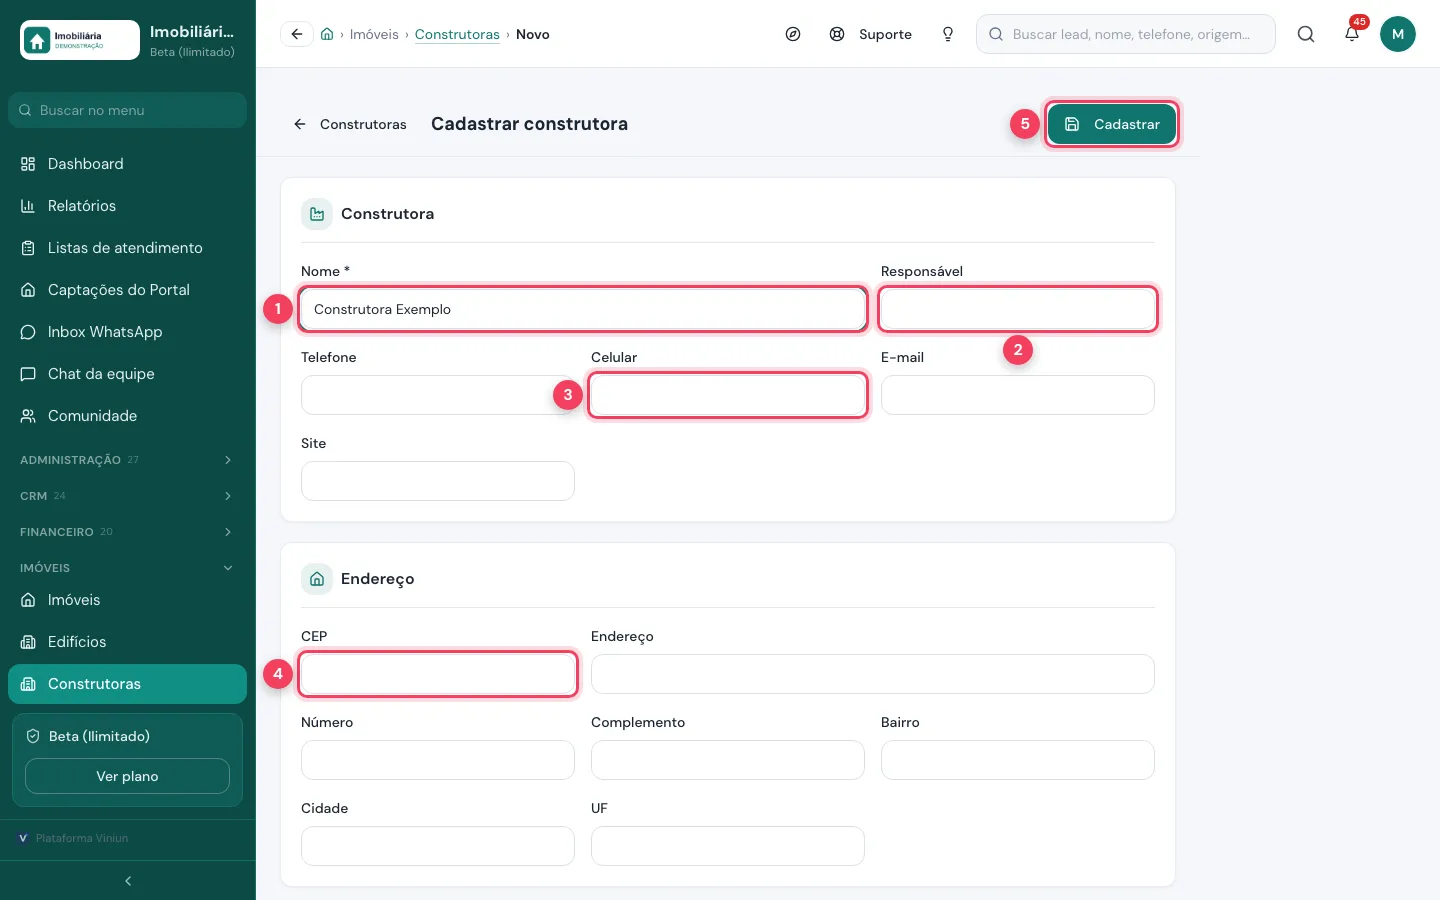Click the Bairro input field
1440x900 pixels.
[1018, 760]
